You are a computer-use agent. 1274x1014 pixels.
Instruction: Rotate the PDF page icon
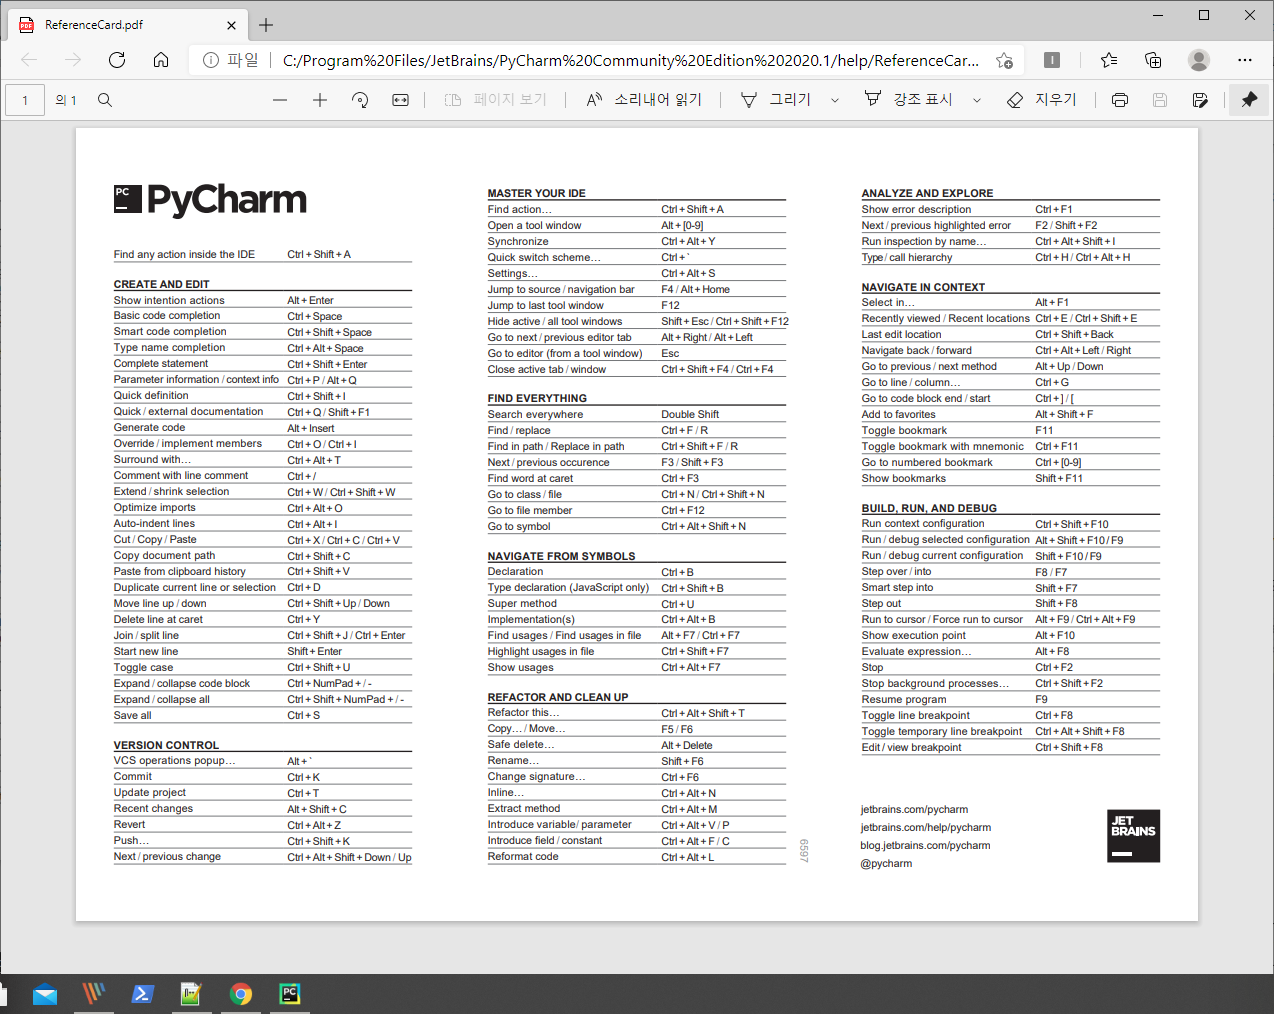[x=360, y=100]
